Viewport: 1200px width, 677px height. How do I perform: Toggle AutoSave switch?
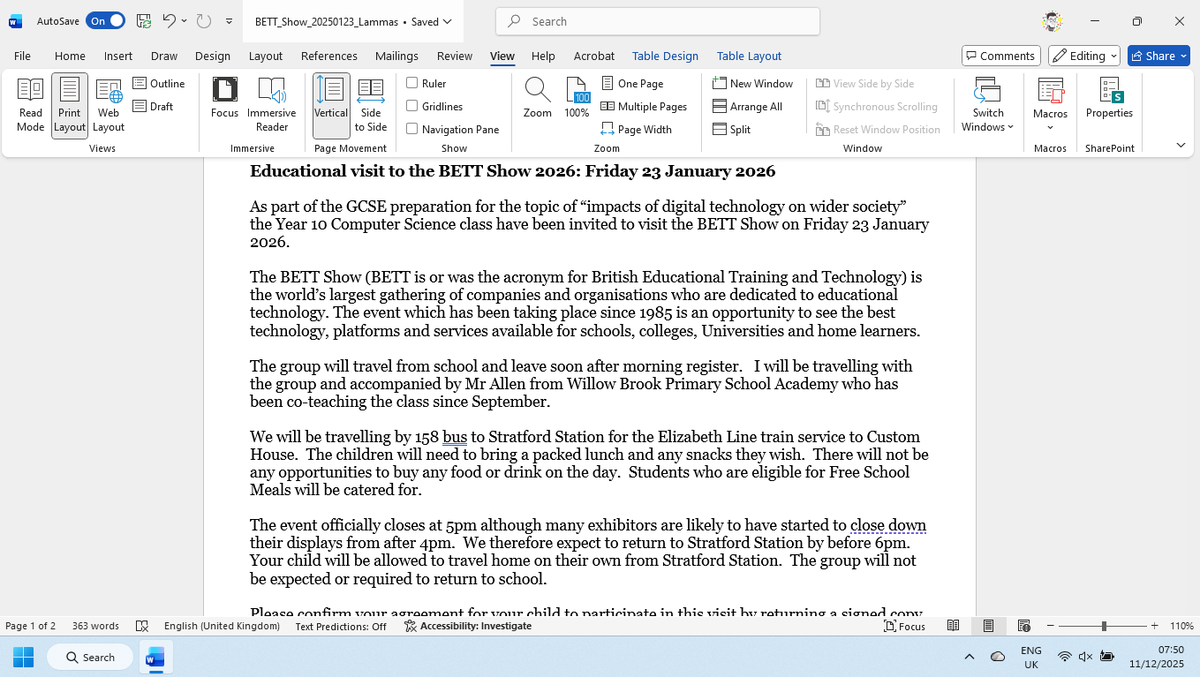point(106,21)
